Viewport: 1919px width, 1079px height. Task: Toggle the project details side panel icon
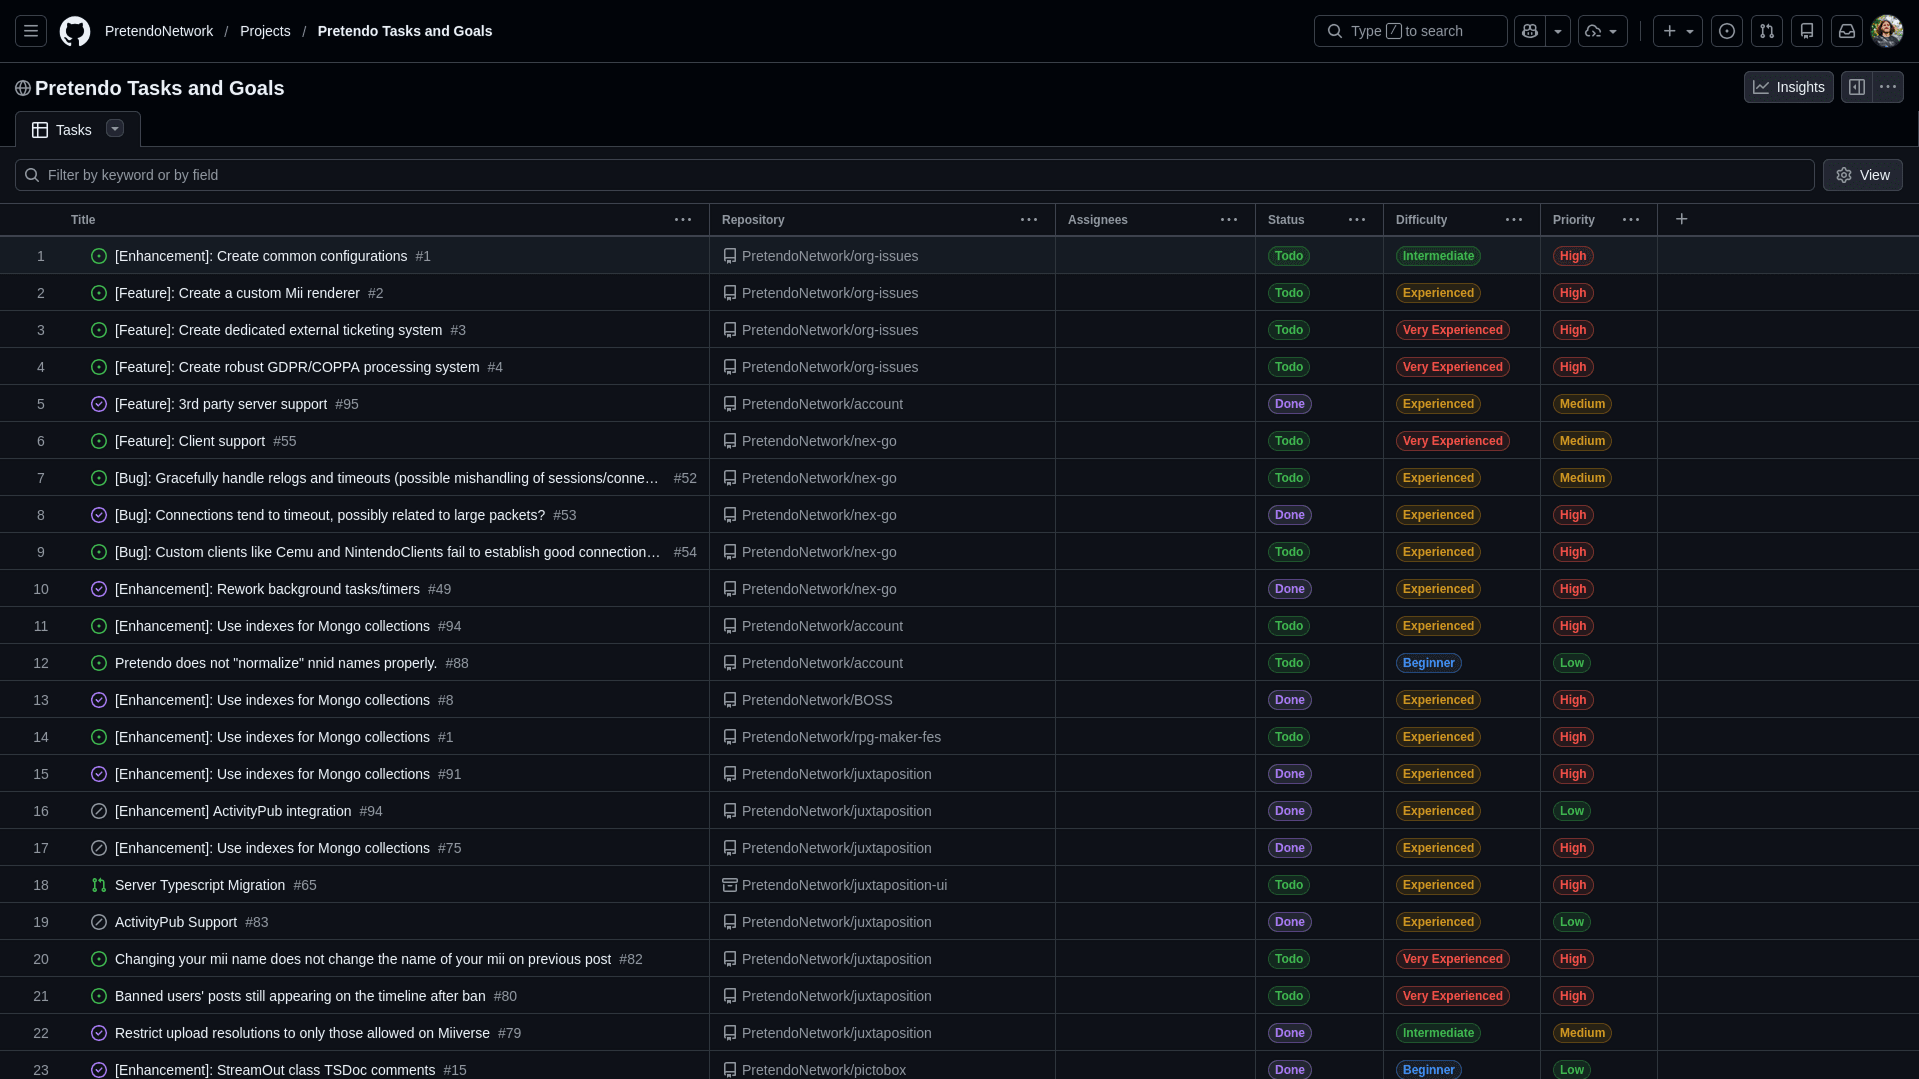pyautogui.click(x=1857, y=87)
